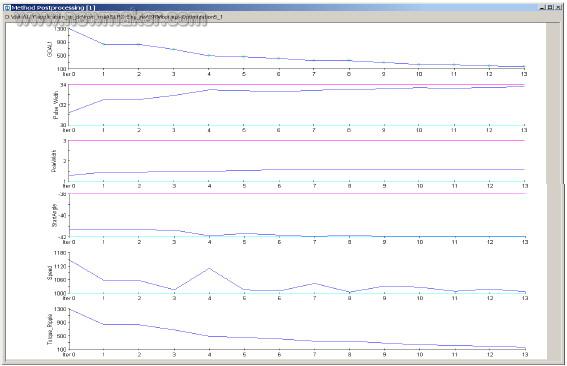Click the magenta upper-limit line in Pulse_Width plot
The image size is (567, 366).
[x=297, y=85]
